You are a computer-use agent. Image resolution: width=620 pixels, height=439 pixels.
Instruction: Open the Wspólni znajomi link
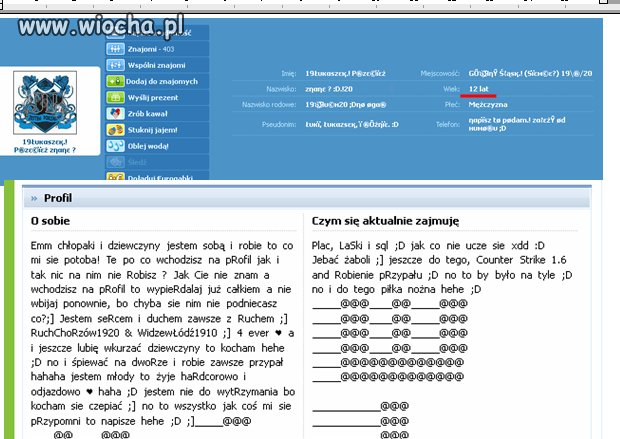click(156, 65)
